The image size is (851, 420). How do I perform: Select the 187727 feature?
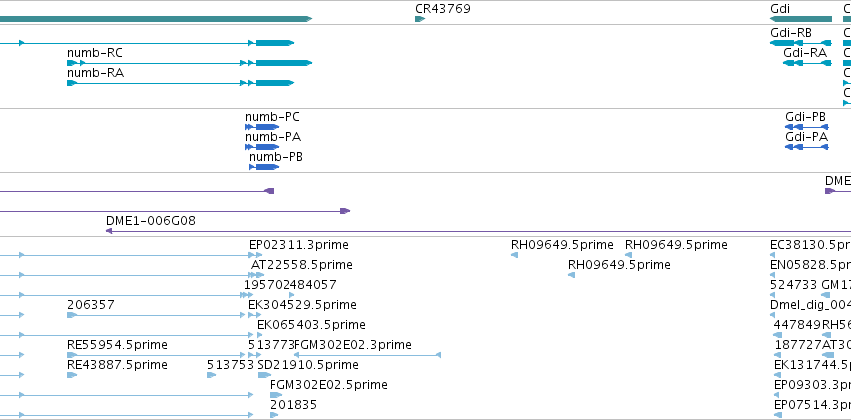777,355
